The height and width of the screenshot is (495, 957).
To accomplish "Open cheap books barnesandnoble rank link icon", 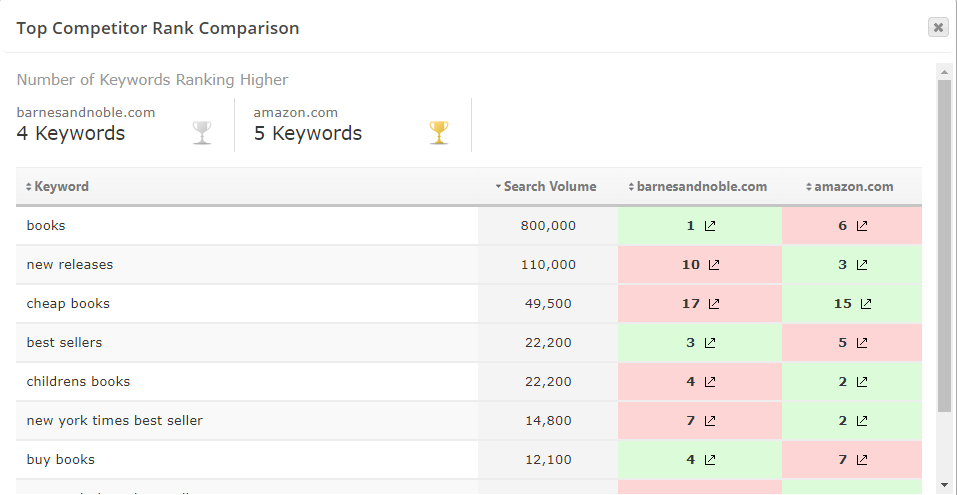I will (x=714, y=304).
